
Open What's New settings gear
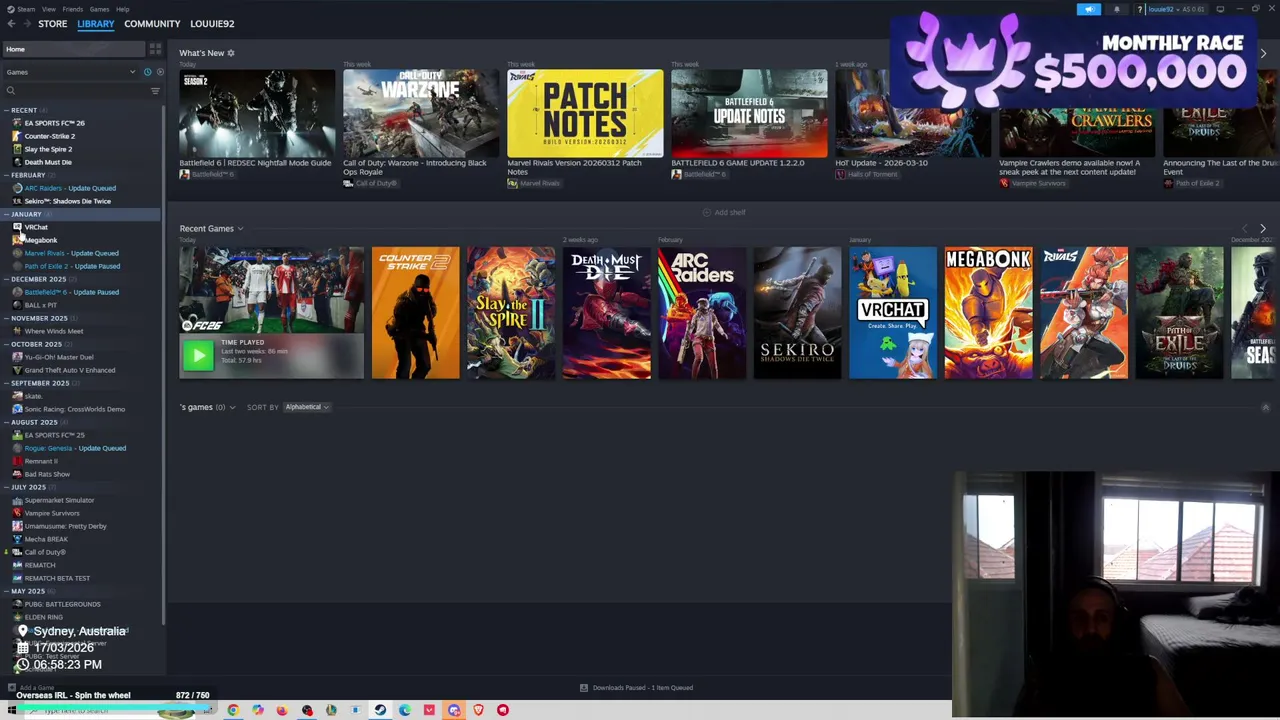tap(231, 53)
